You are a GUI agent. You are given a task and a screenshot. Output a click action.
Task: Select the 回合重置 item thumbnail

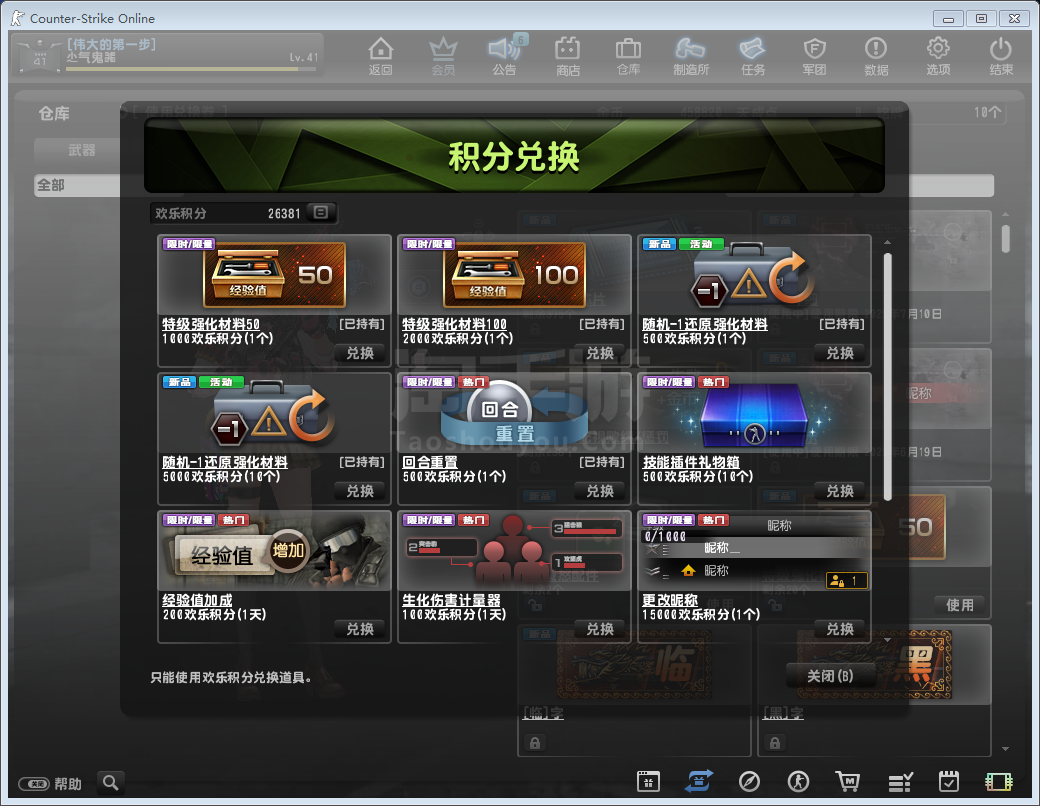pos(514,413)
